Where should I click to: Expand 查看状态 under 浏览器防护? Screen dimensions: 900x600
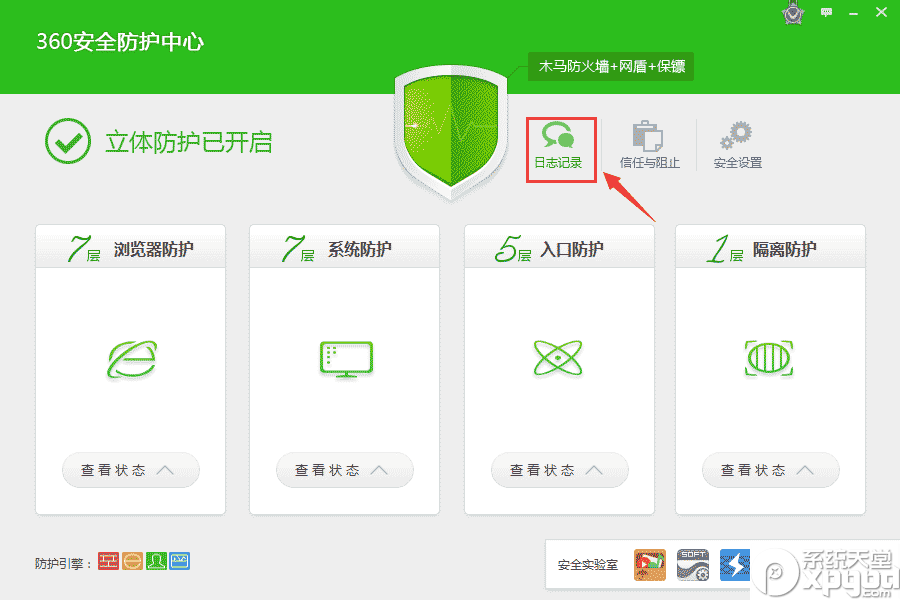click(x=130, y=470)
